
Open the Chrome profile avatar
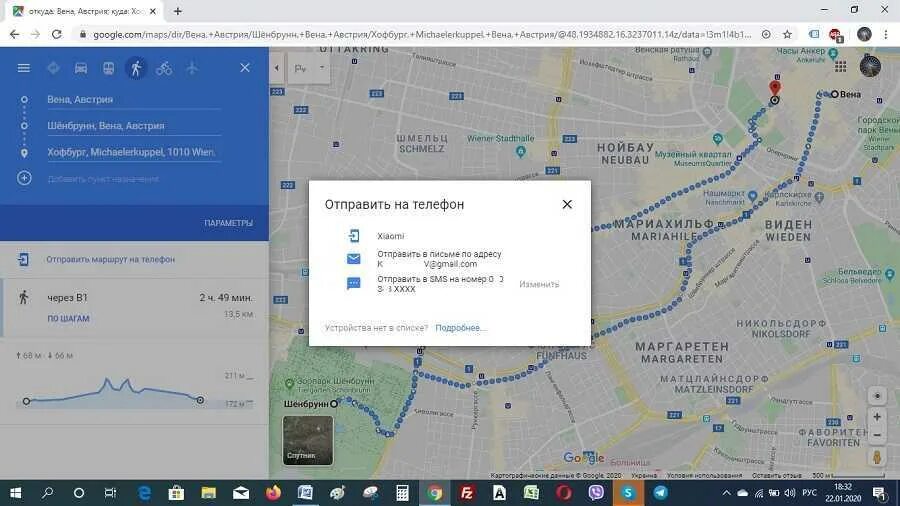pyautogui.click(x=864, y=34)
